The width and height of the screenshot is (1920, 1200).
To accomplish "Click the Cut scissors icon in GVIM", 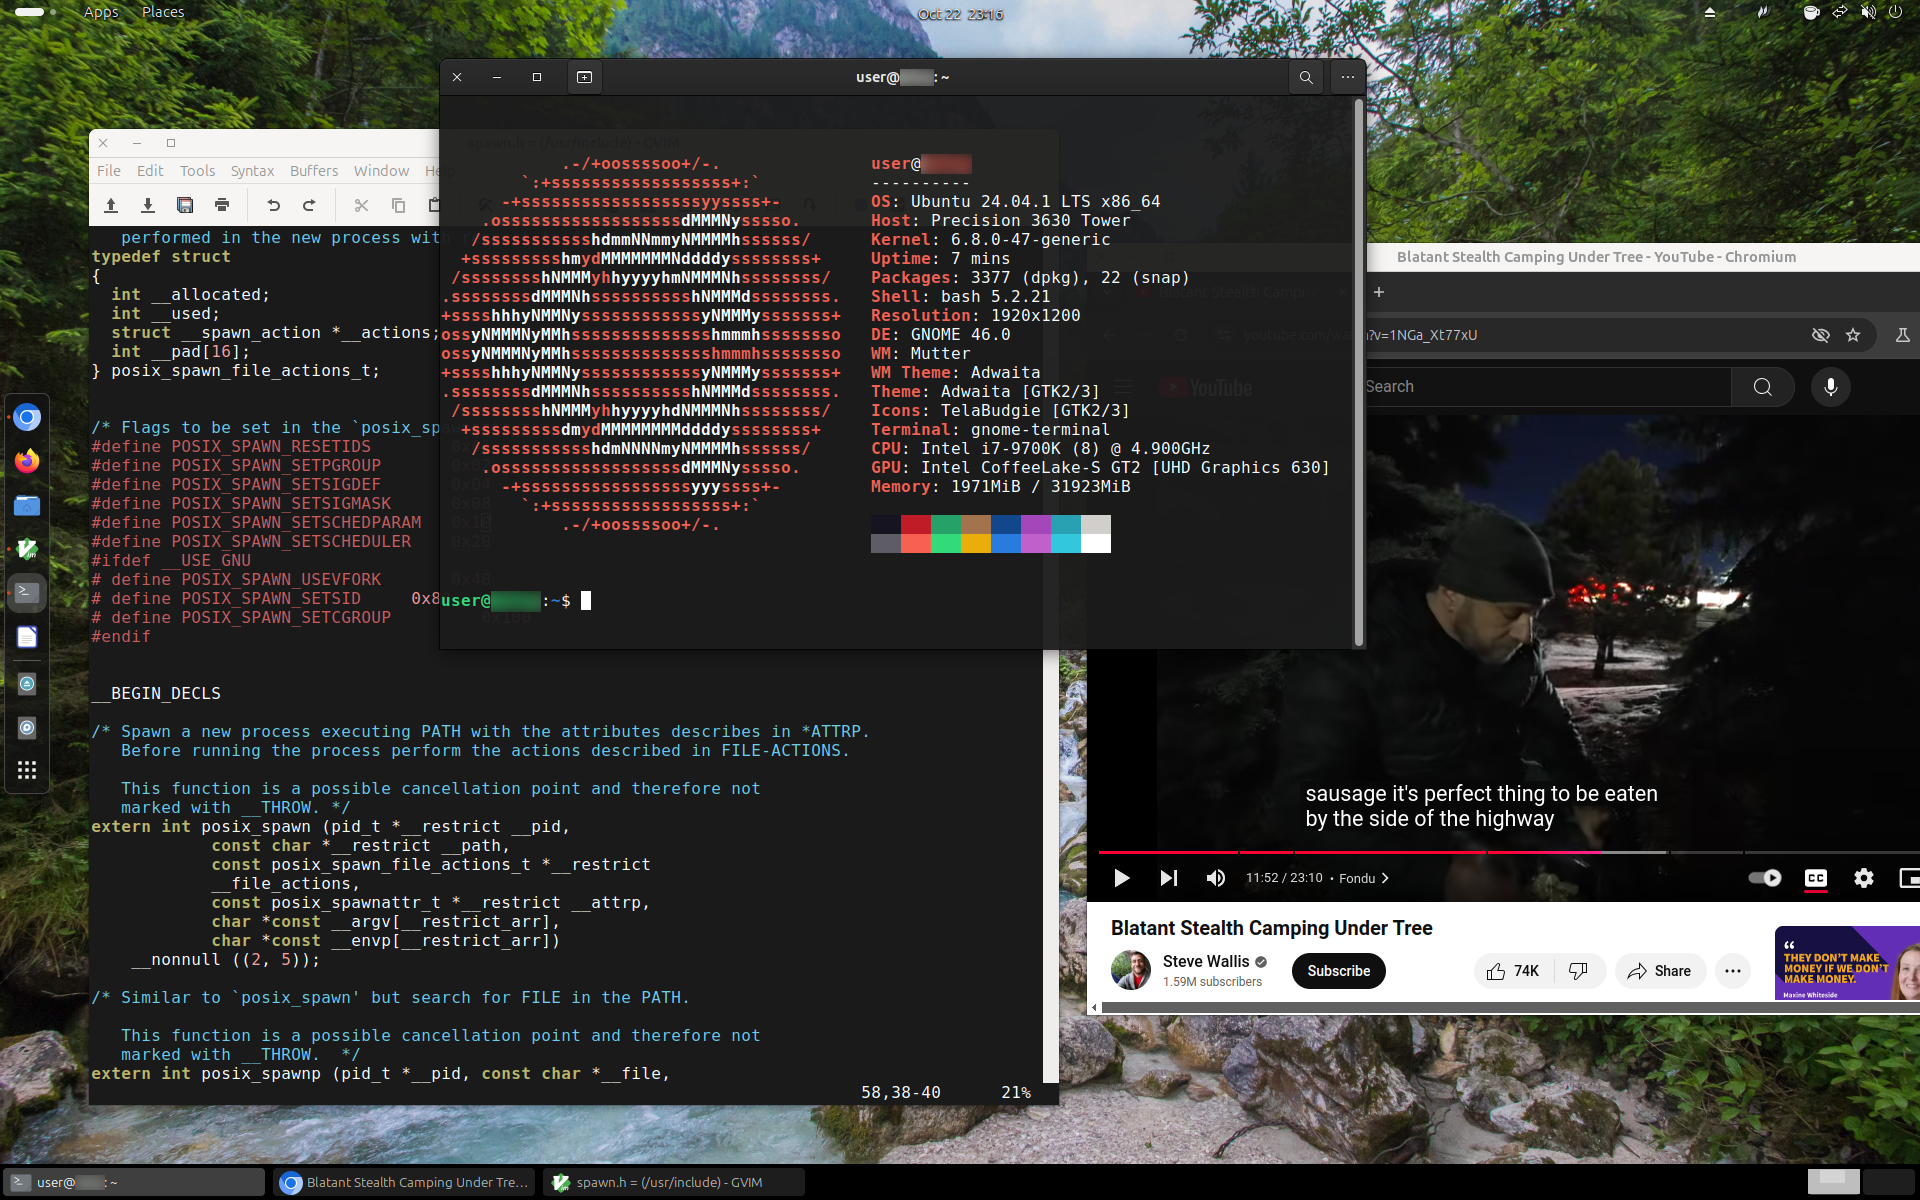I will [x=361, y=205].
